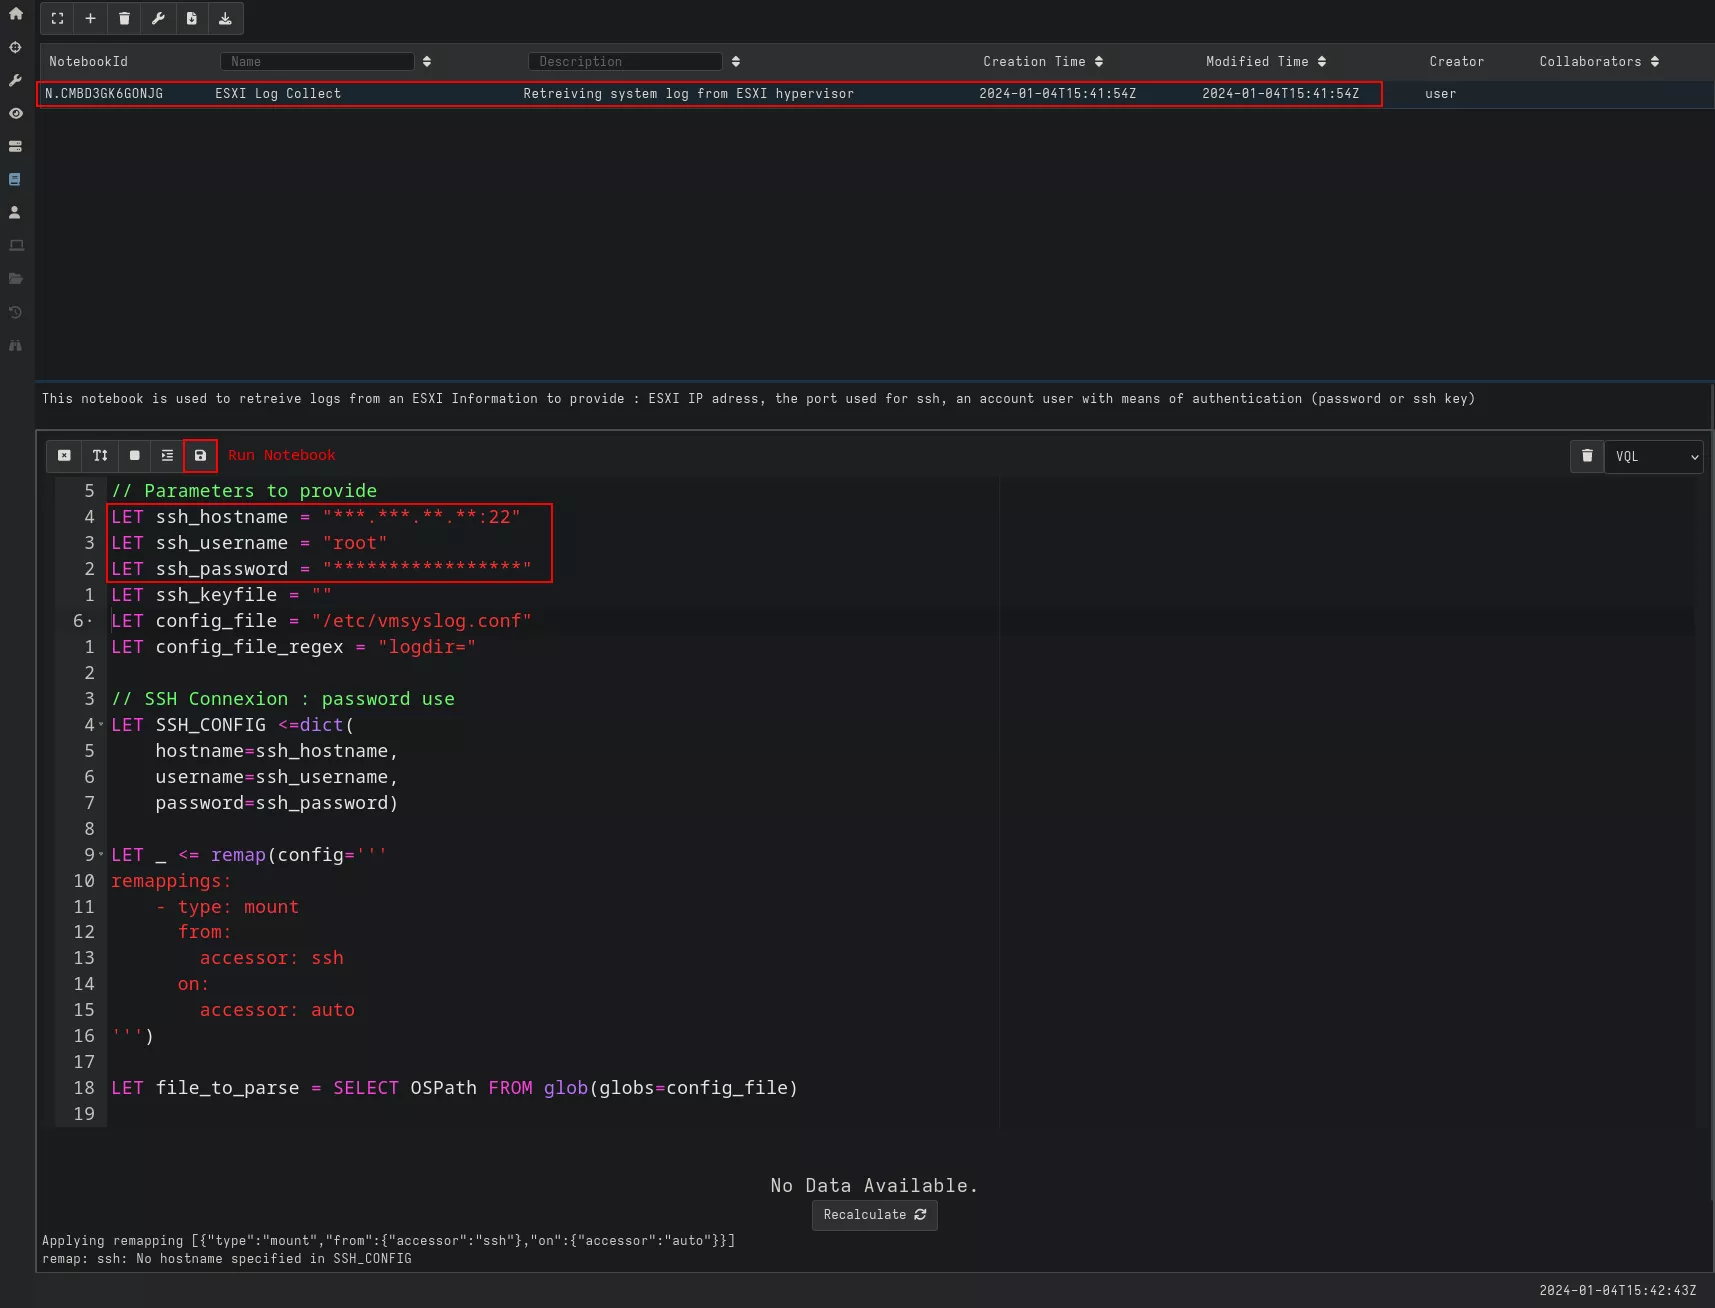
Task: Click the 'No hostname specified in SSH_CONFIG' log message
Action: pyautogui.click(x=227, y=1259)
